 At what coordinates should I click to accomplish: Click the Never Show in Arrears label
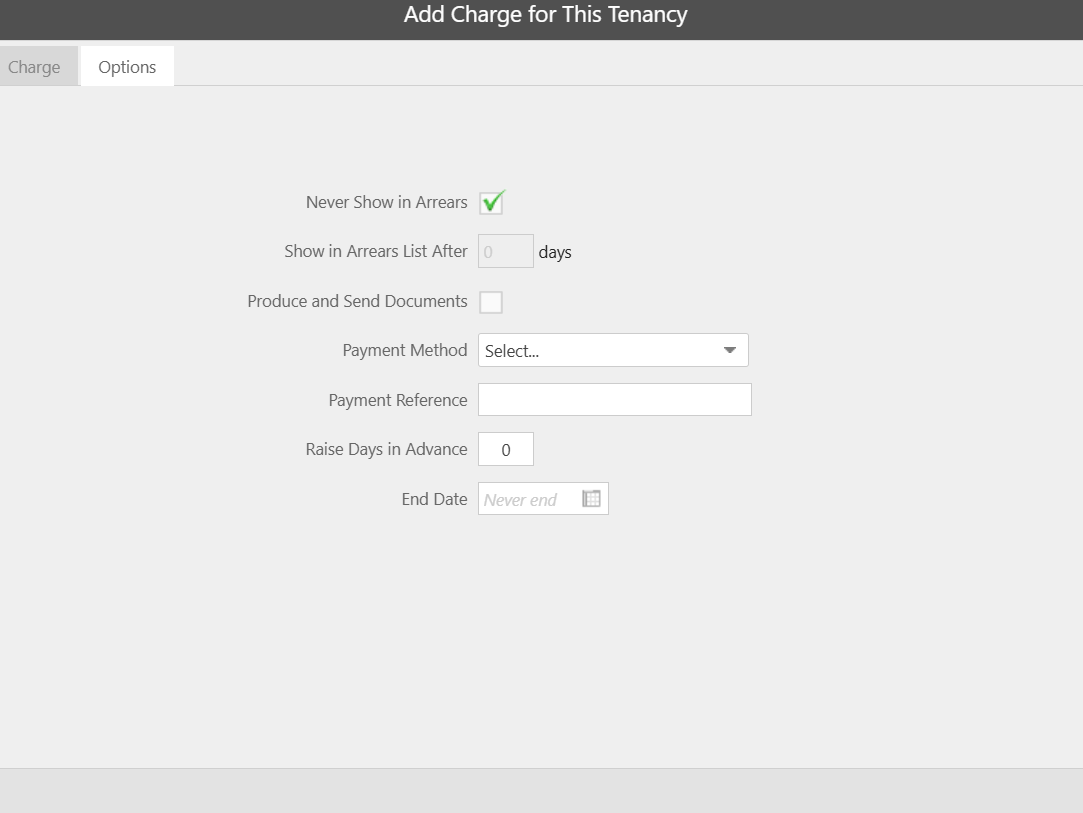click(387, 202)
